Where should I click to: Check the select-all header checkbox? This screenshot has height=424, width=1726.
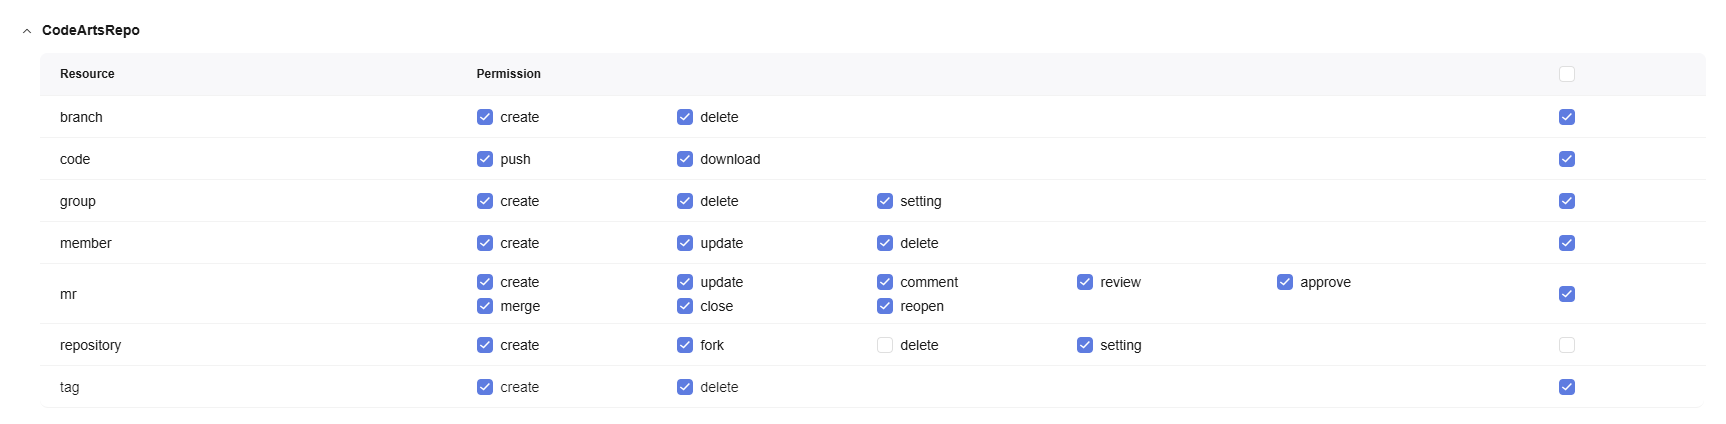click(x=1567, y=74)
